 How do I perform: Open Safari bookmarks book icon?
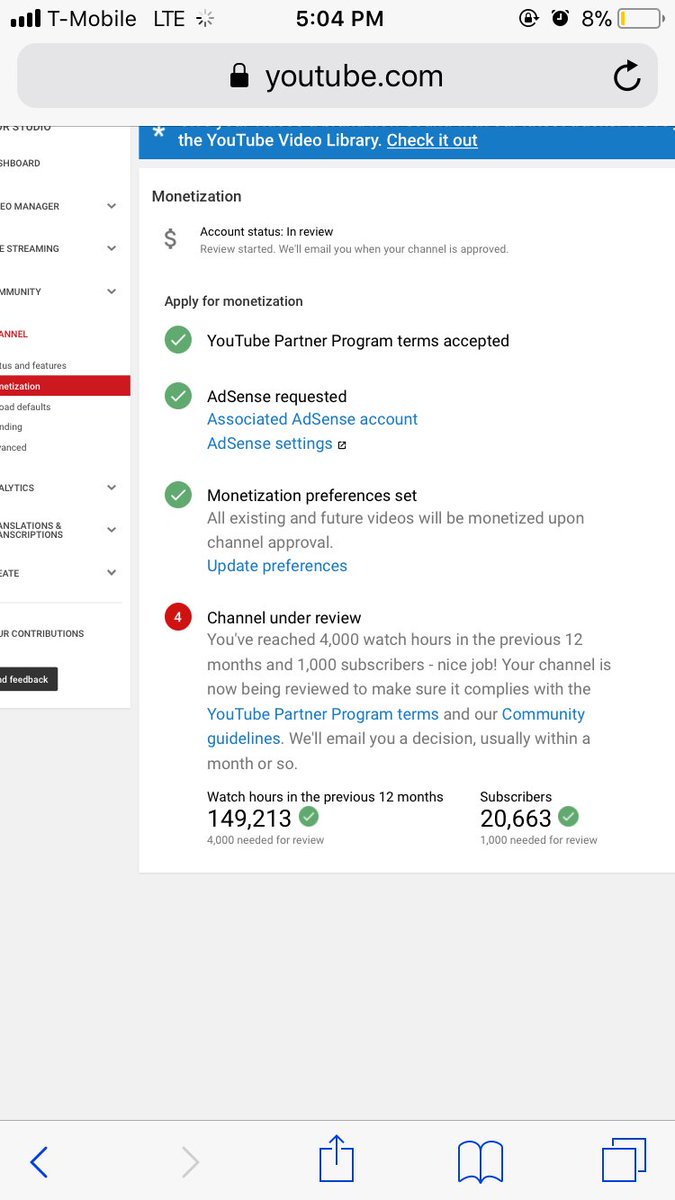coord(480,1162)
